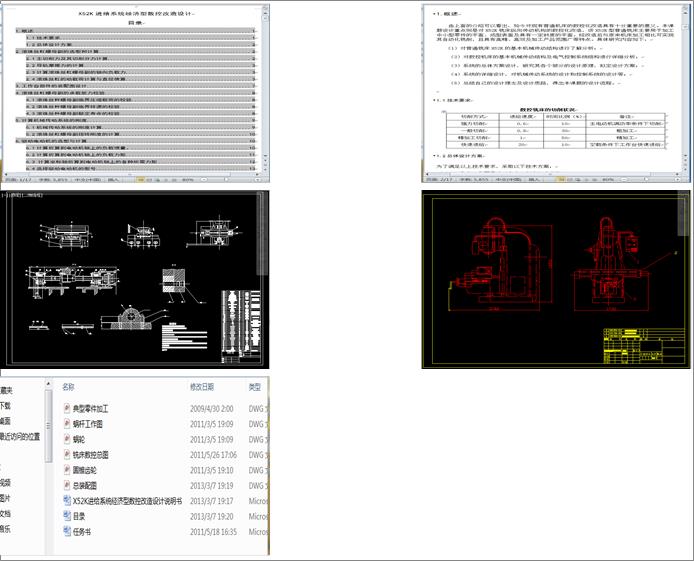Open 最近访问的位置 in explorer sidebar
The height and width of the screenshot is (561, 694).
tap(20, 437)
